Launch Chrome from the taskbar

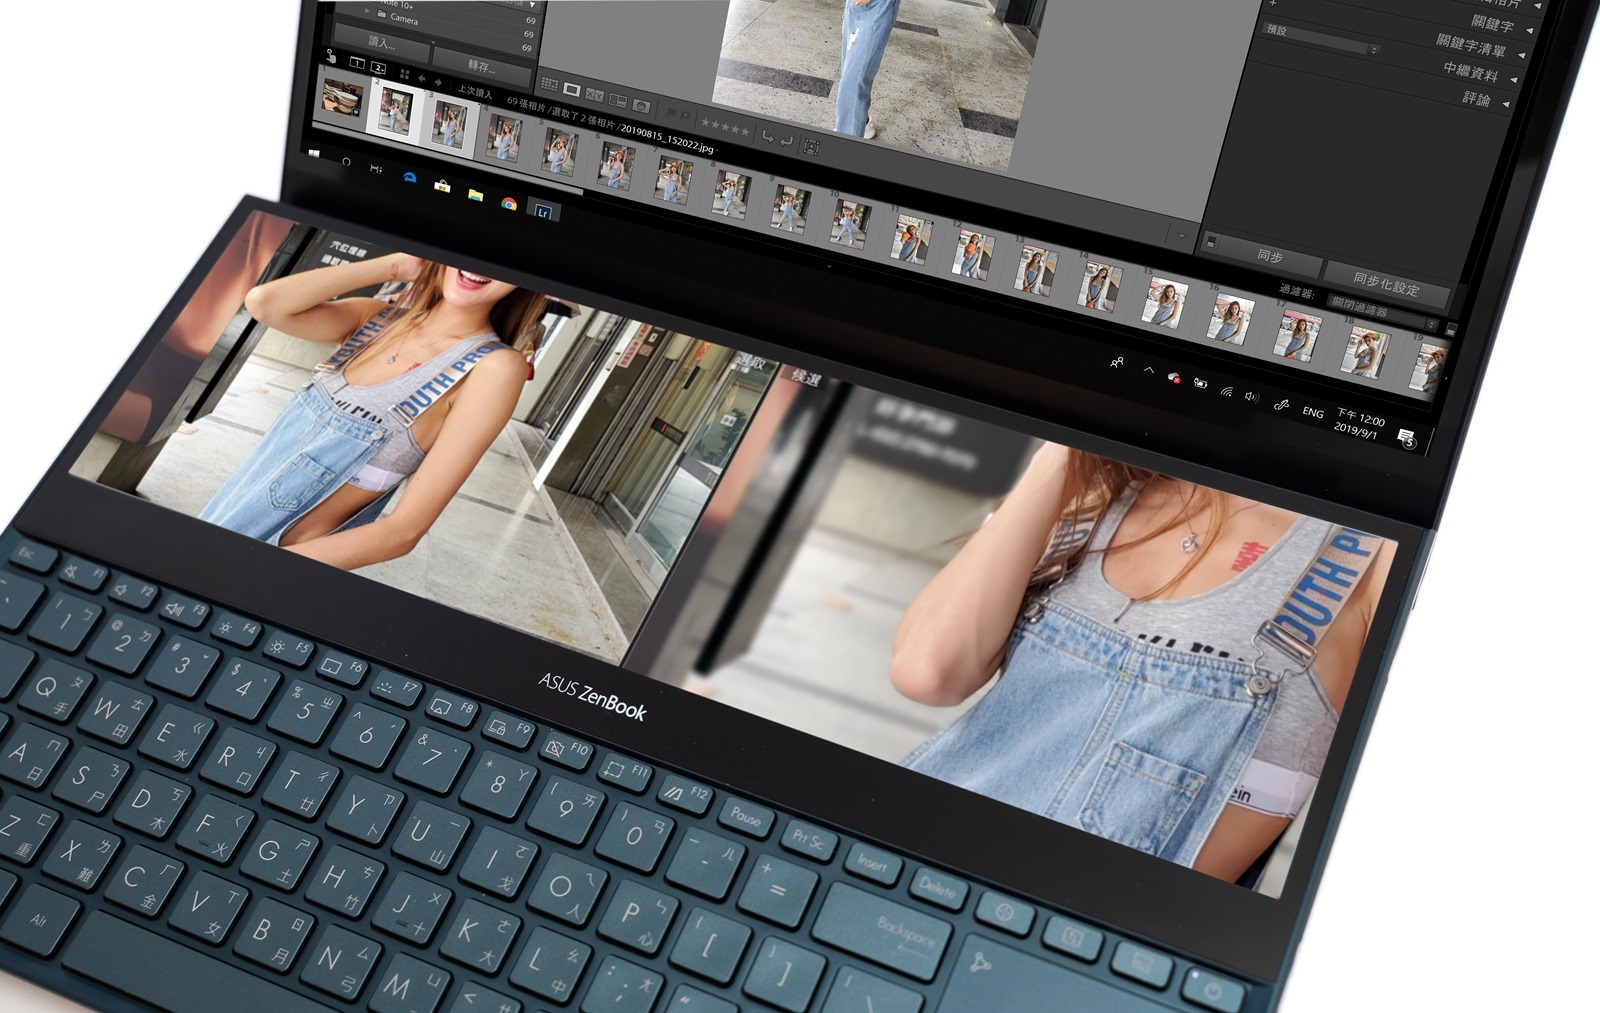tap(509, 204)
